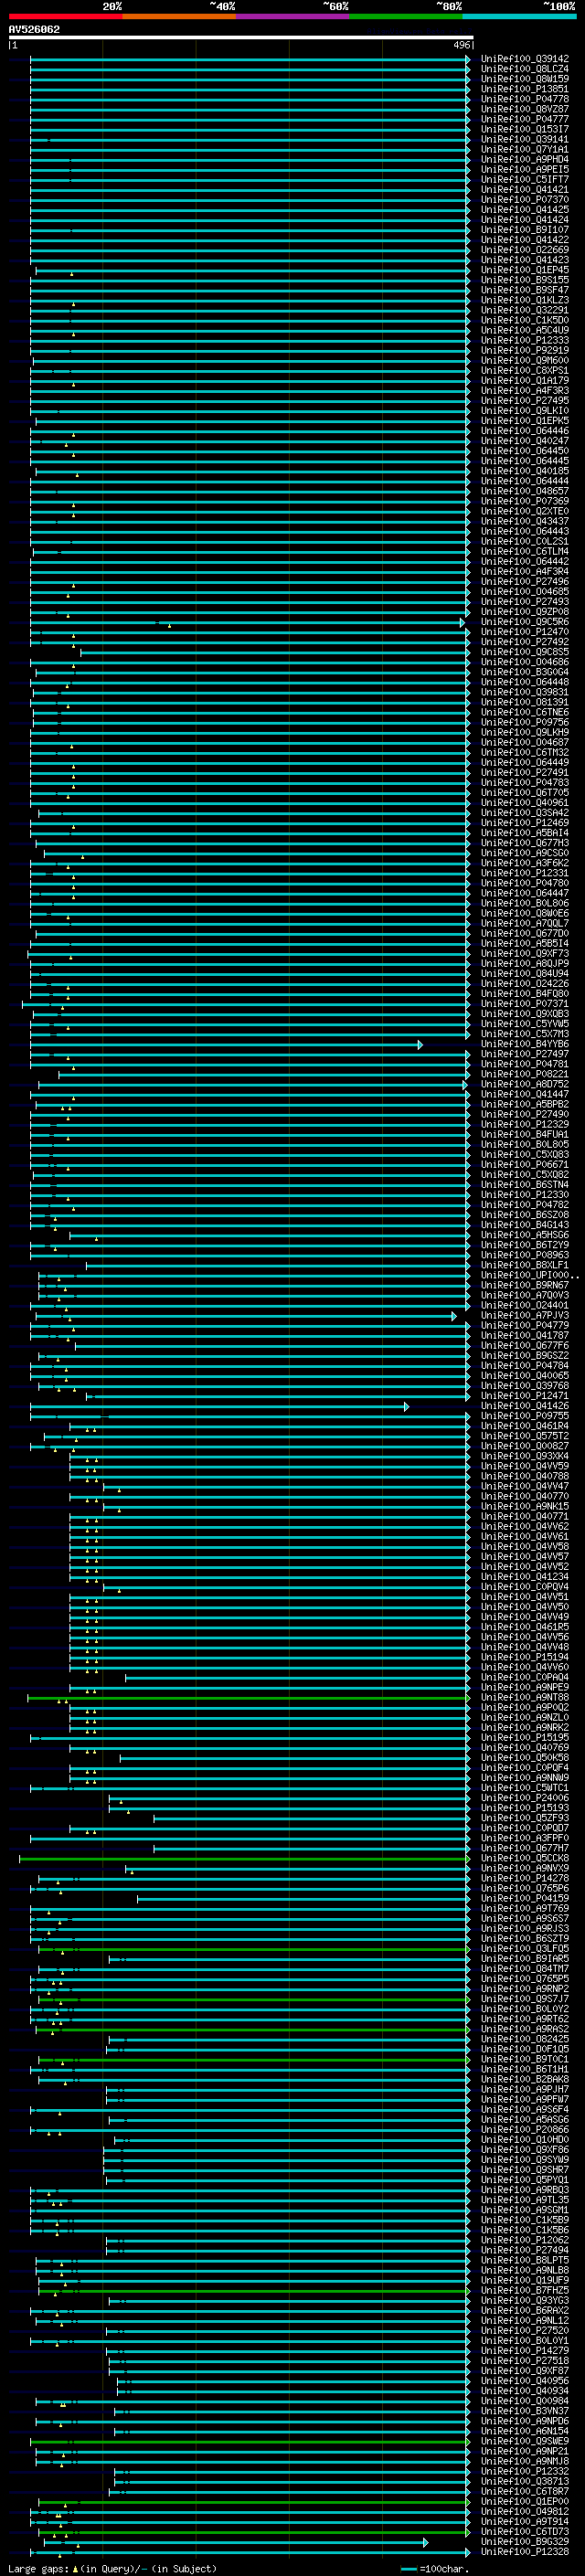Click the shortened alignment bar for UniRef100_Q9C5R6
This screenshot has height=2576, width=585.
point(247,622)
